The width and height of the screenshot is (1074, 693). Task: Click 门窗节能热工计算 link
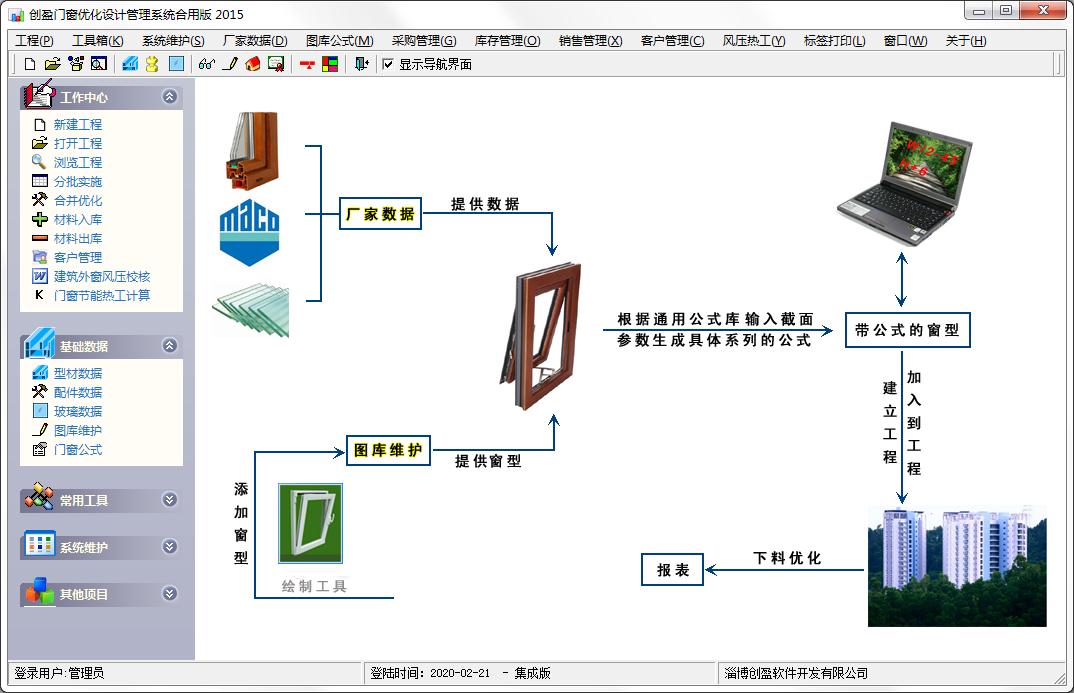pyautogui.click(x=101, y=295)
